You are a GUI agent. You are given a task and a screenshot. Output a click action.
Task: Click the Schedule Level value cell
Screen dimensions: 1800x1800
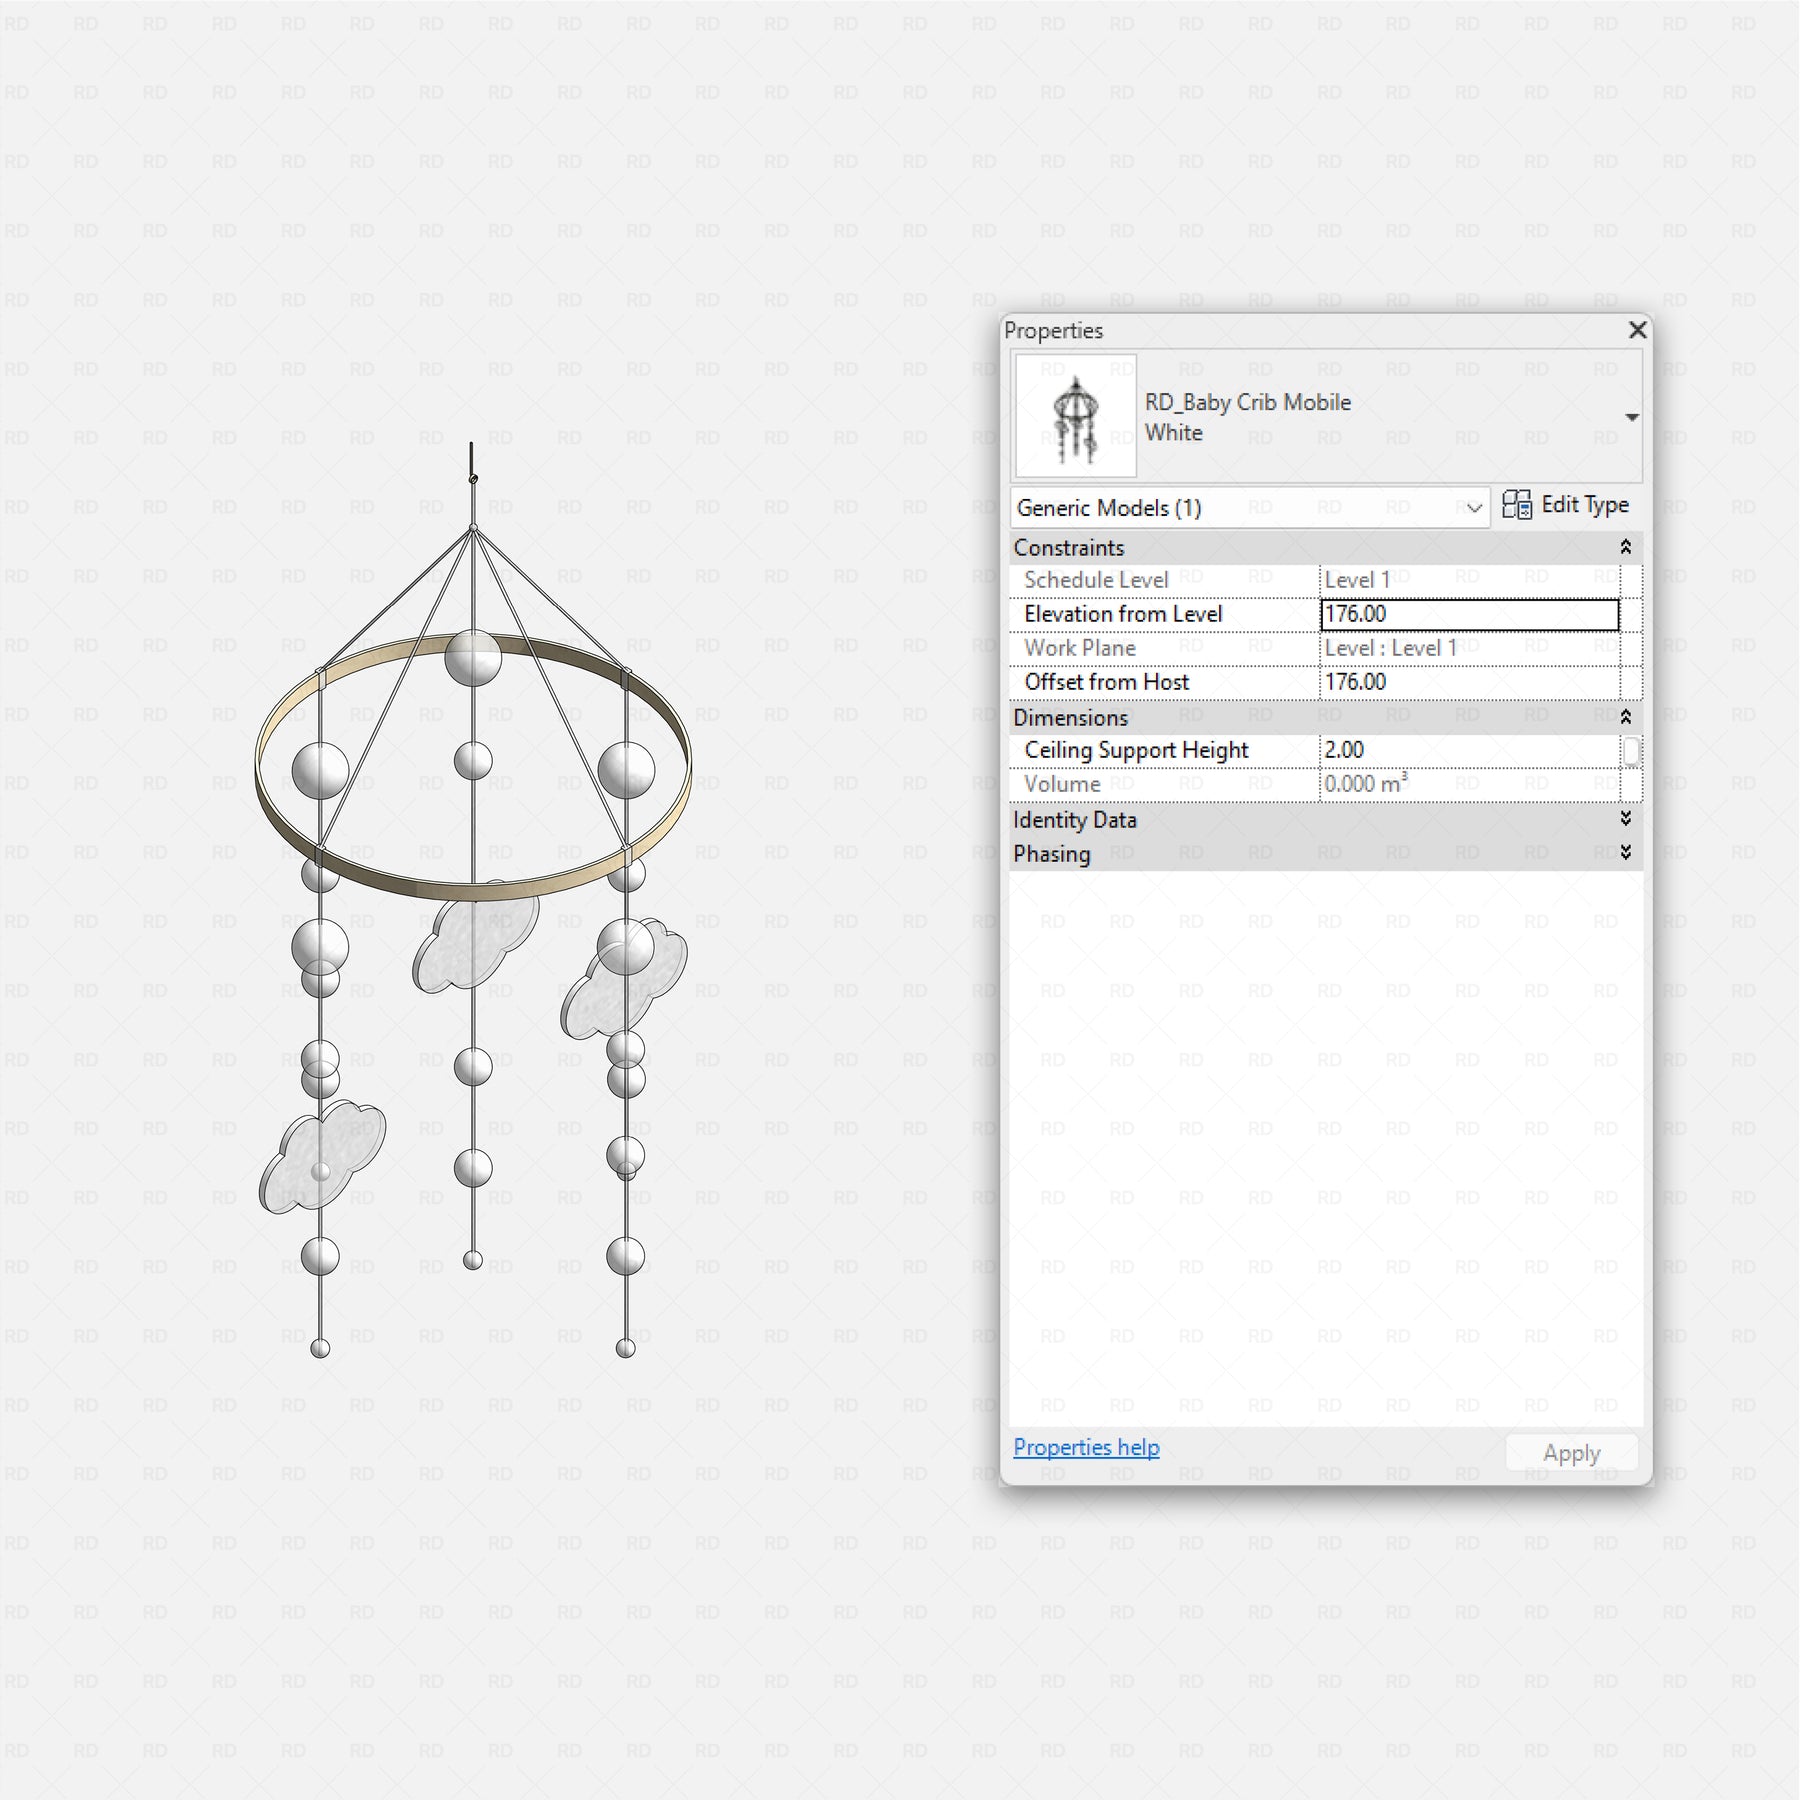click(1468, 580)
